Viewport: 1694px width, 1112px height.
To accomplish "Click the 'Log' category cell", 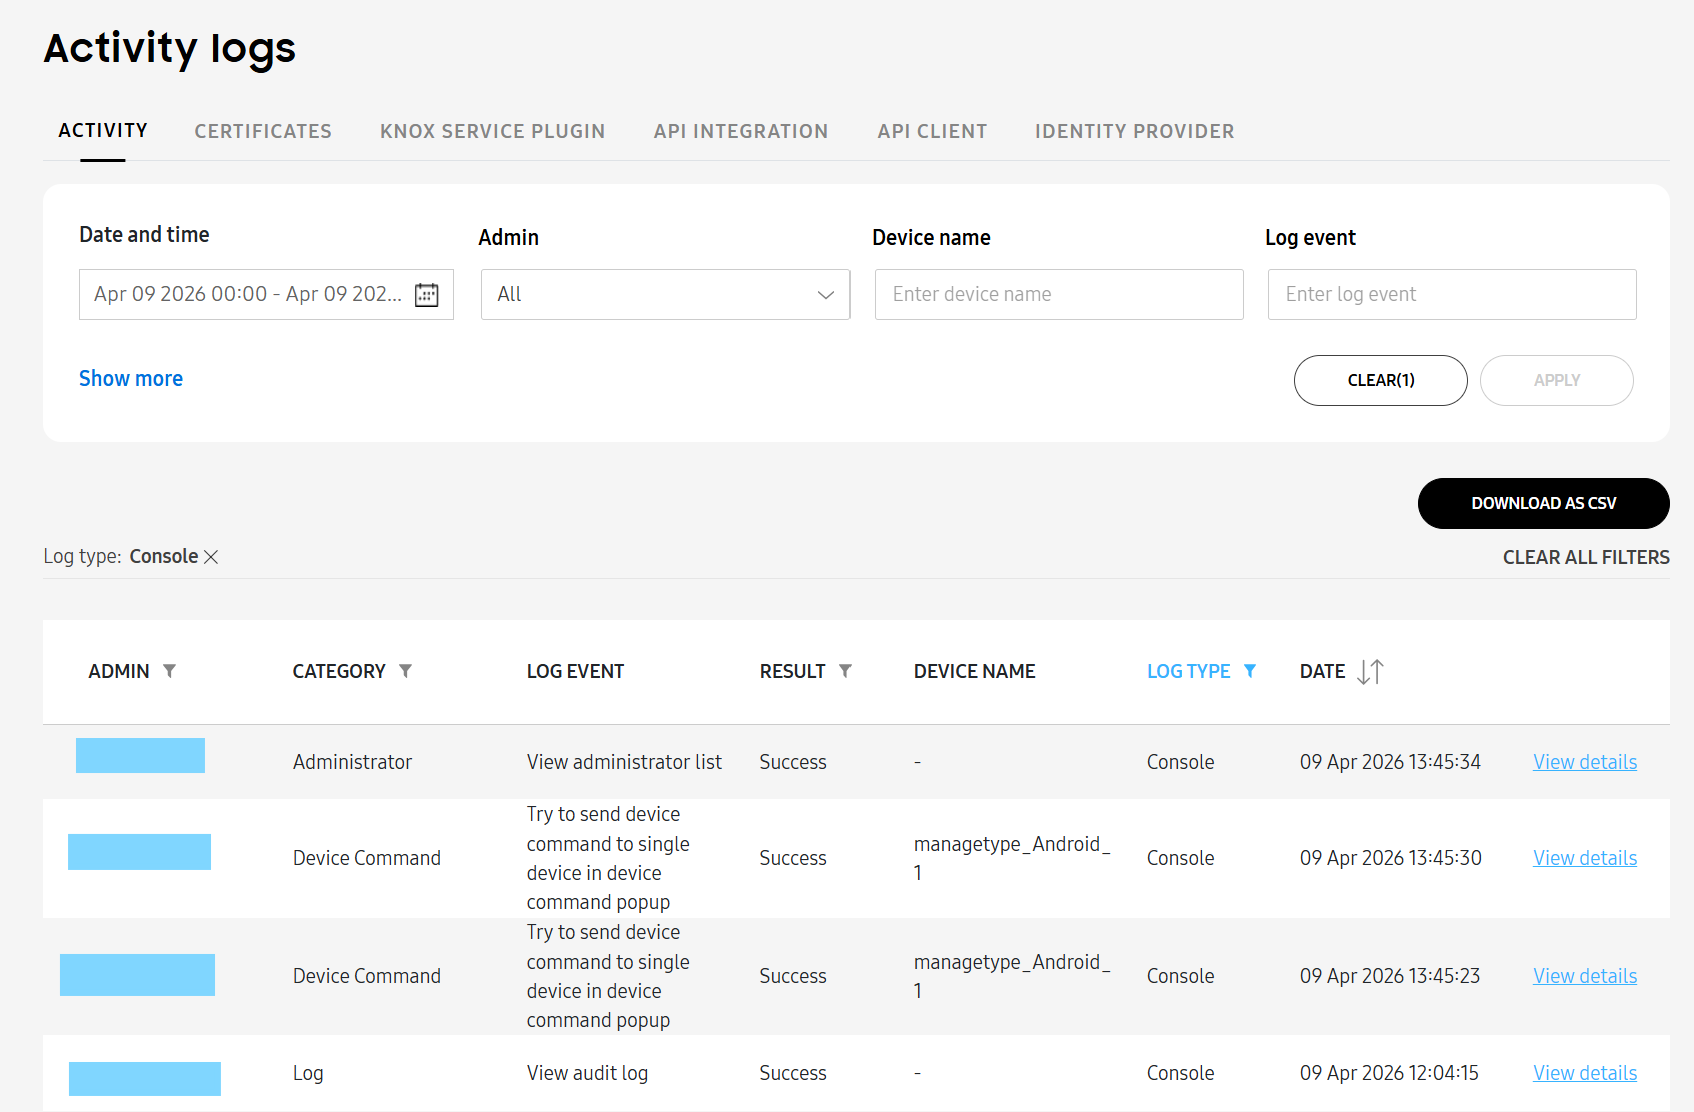I will [x=308, y=1073].
